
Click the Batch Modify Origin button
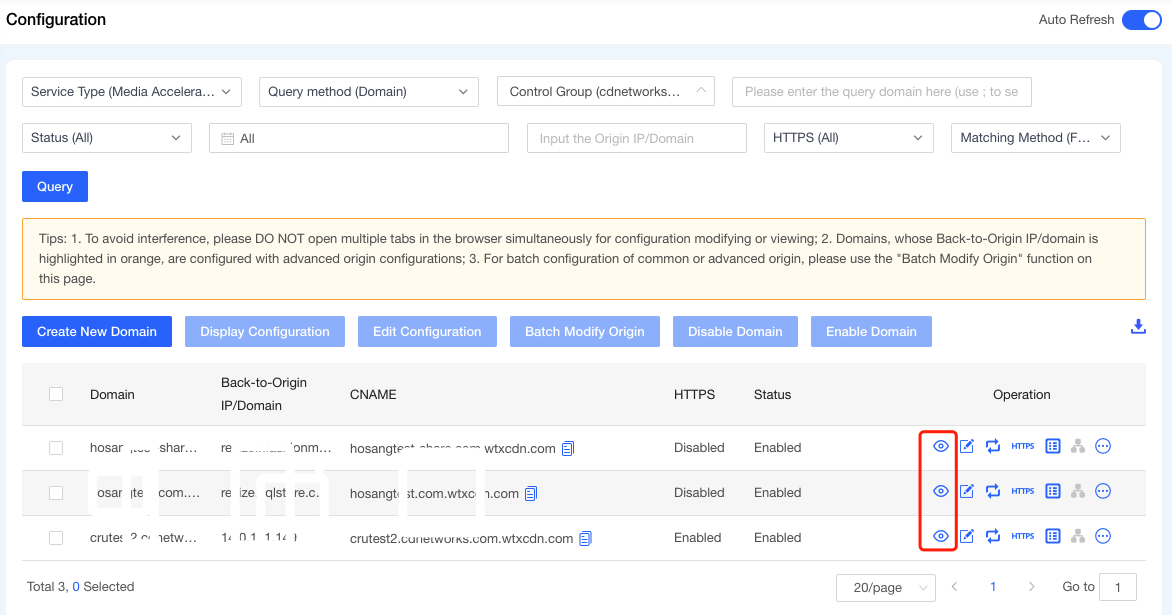[x=584, y=332]
